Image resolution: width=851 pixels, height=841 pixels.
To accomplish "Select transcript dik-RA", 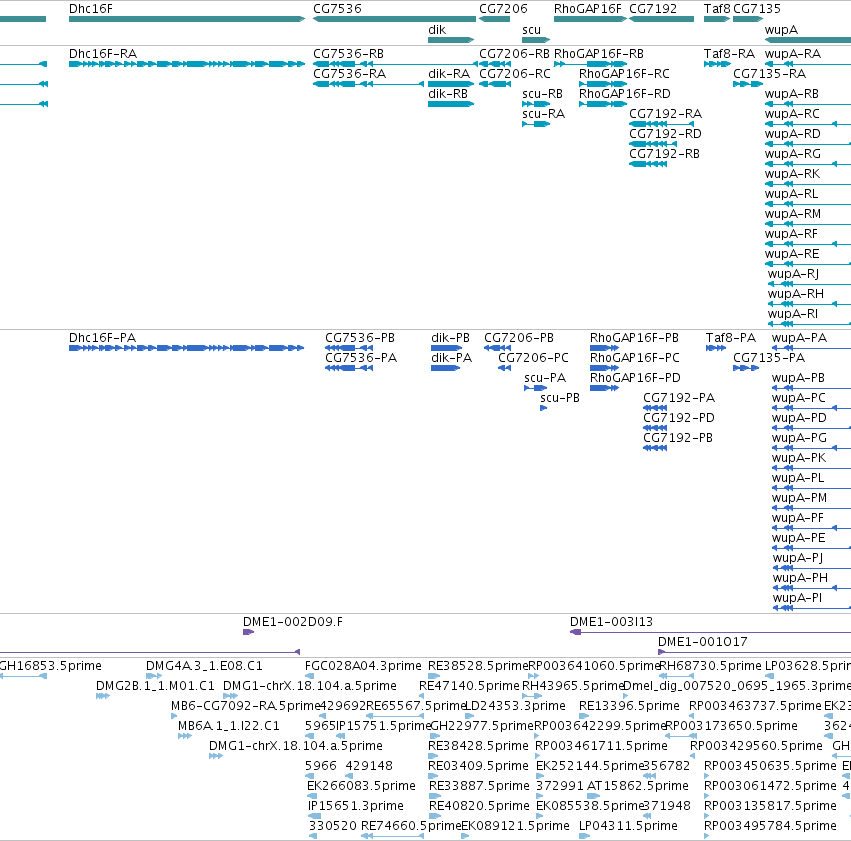I will (449, 74).
